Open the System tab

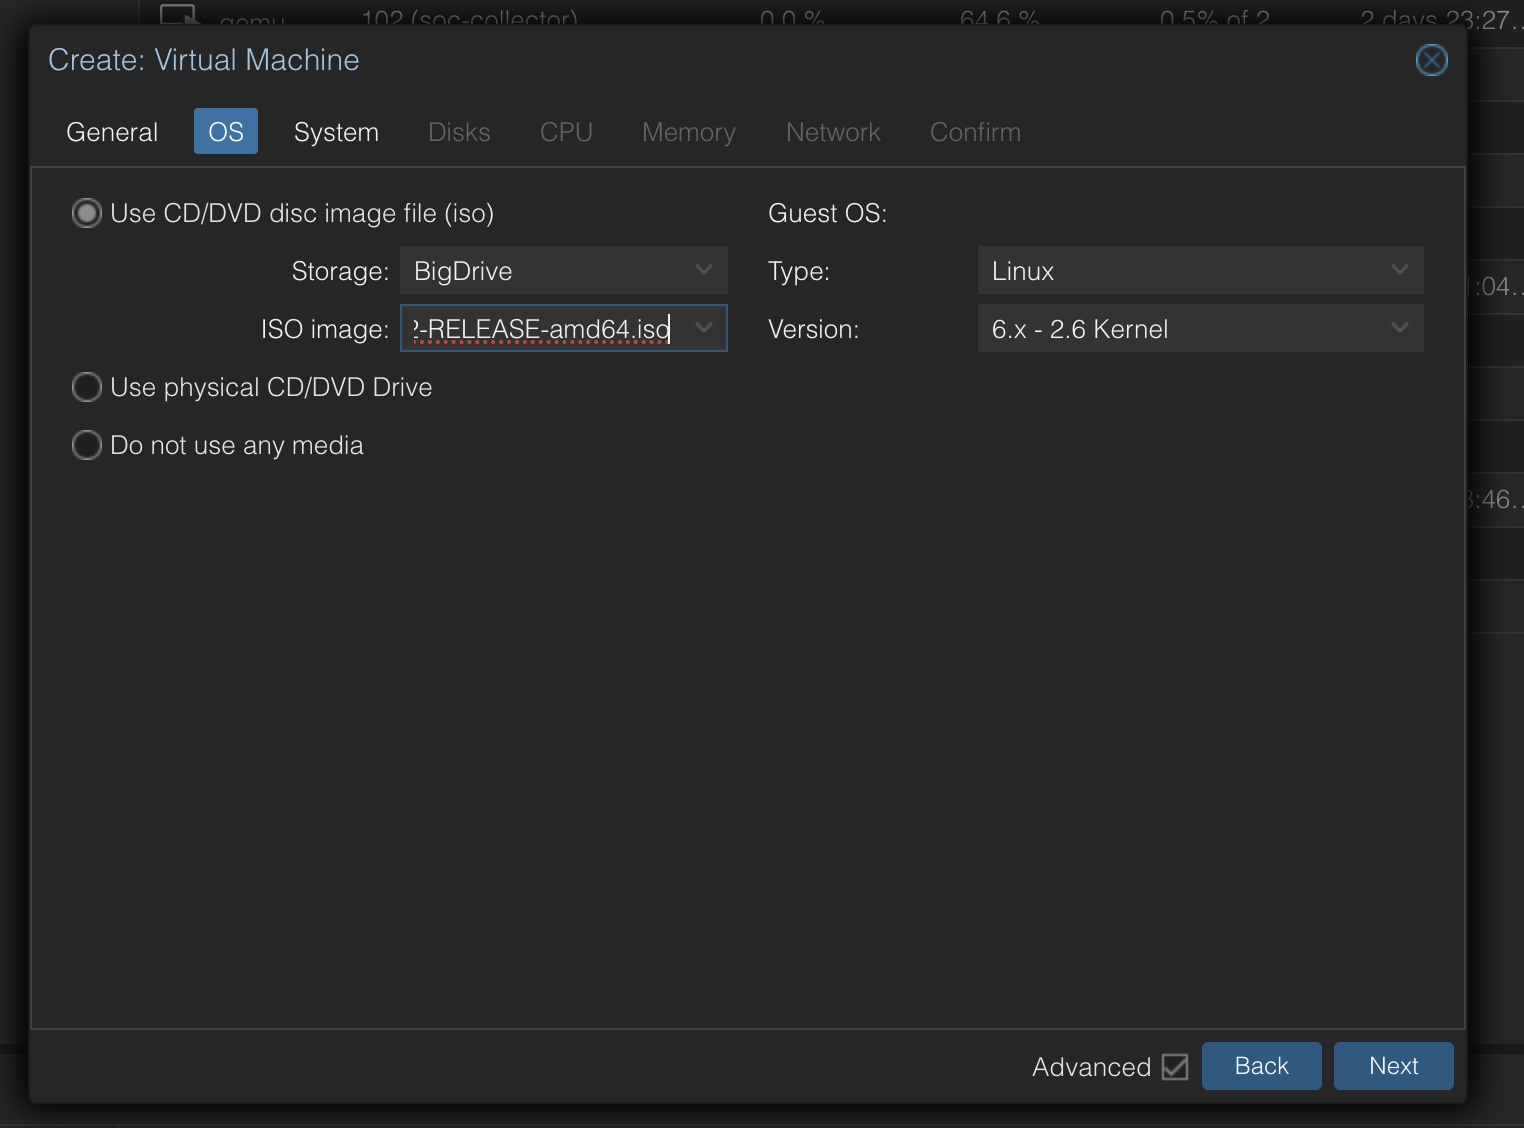pyautogui.click(x=336, y=131)
